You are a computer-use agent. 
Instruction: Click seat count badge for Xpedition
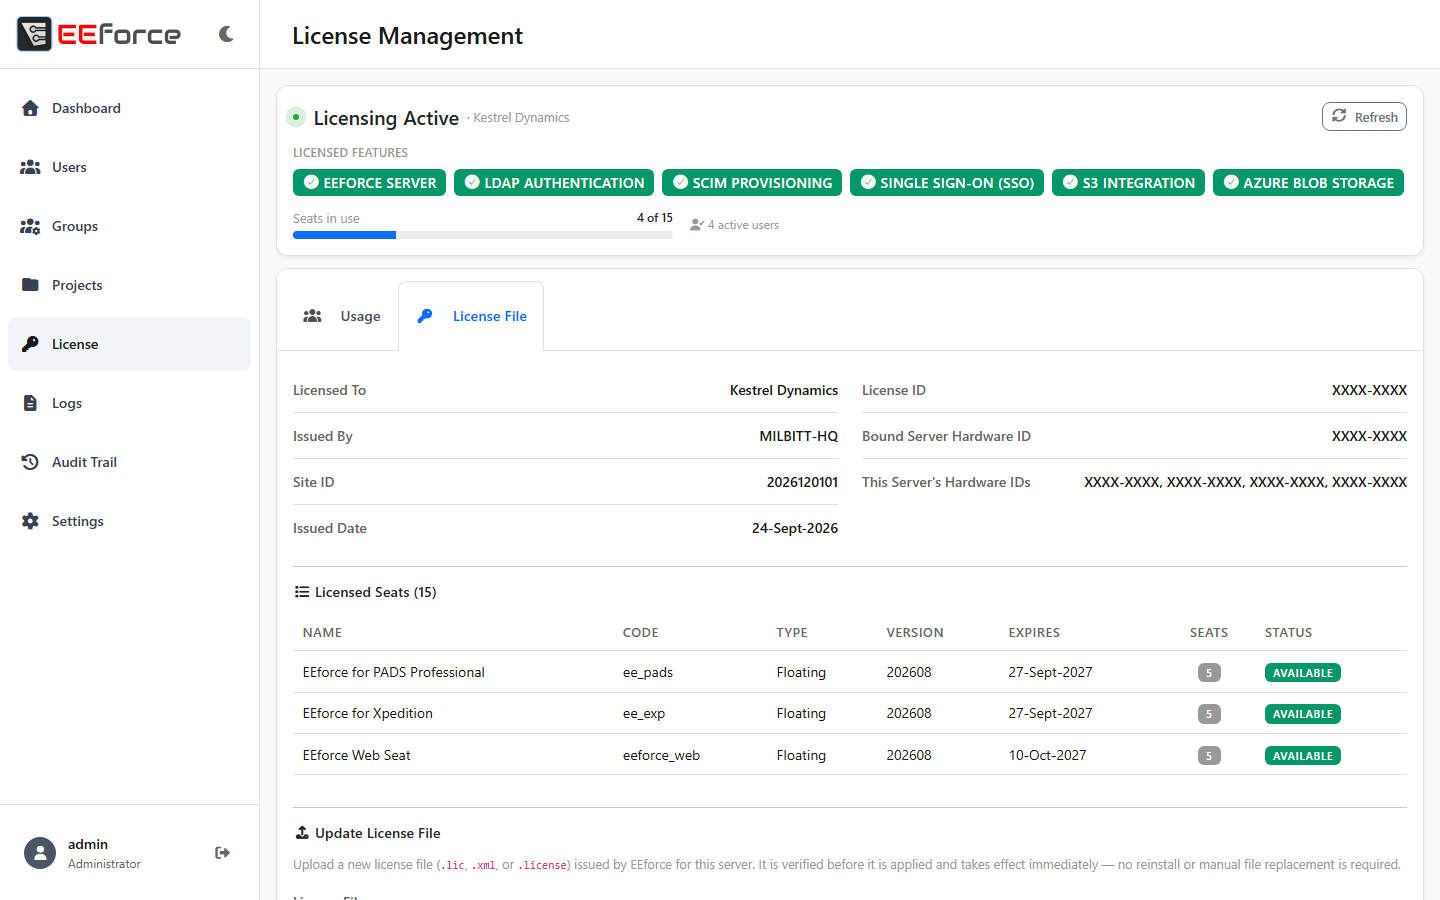click(1209, 714)
